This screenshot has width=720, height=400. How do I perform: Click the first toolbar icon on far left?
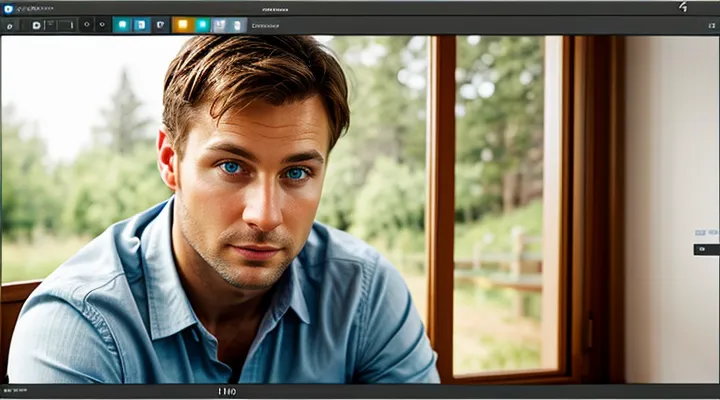point(10,25)
